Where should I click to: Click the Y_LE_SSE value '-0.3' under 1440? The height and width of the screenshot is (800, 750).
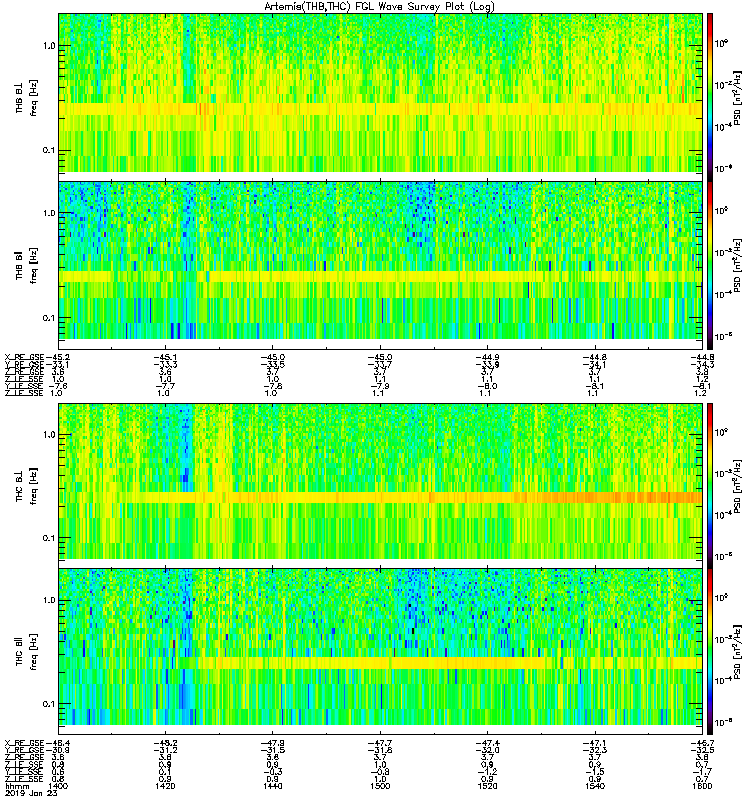[x=272, y=772]
